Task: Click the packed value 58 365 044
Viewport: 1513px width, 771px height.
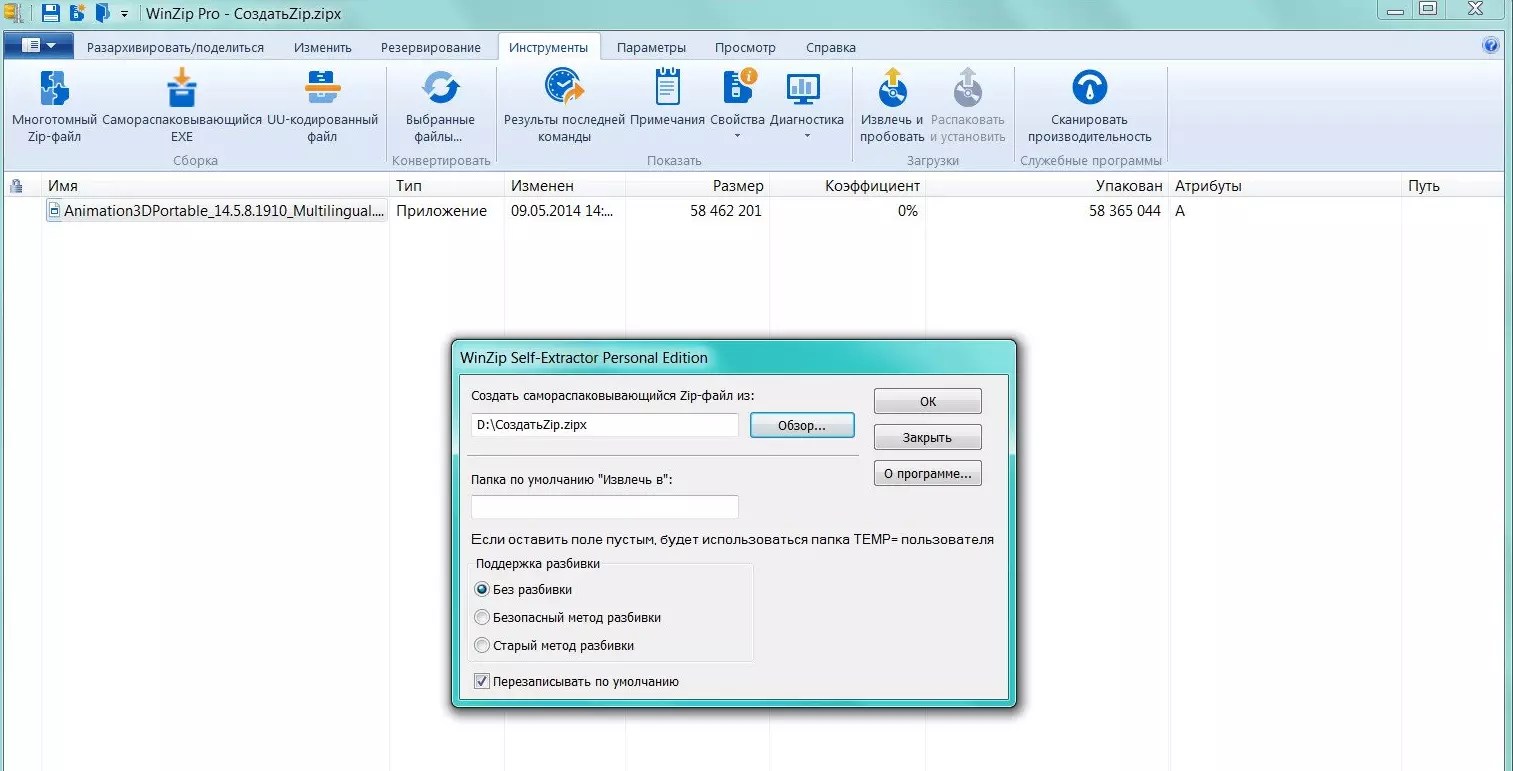Action: (1125, 211)
